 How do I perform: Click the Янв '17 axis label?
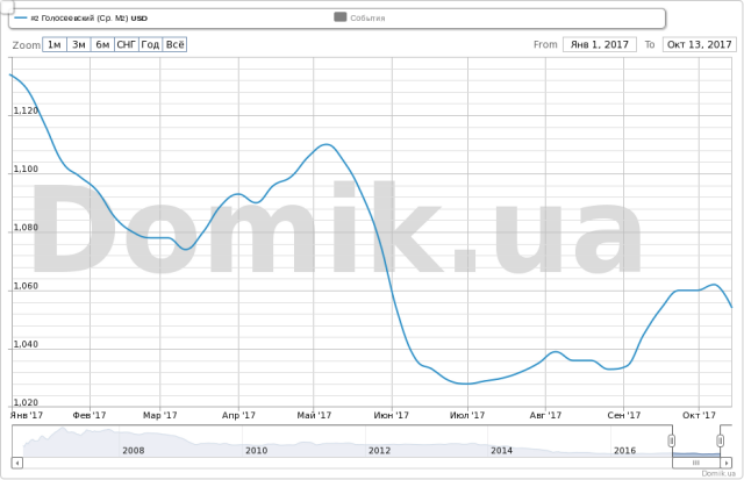coord(27,415)
